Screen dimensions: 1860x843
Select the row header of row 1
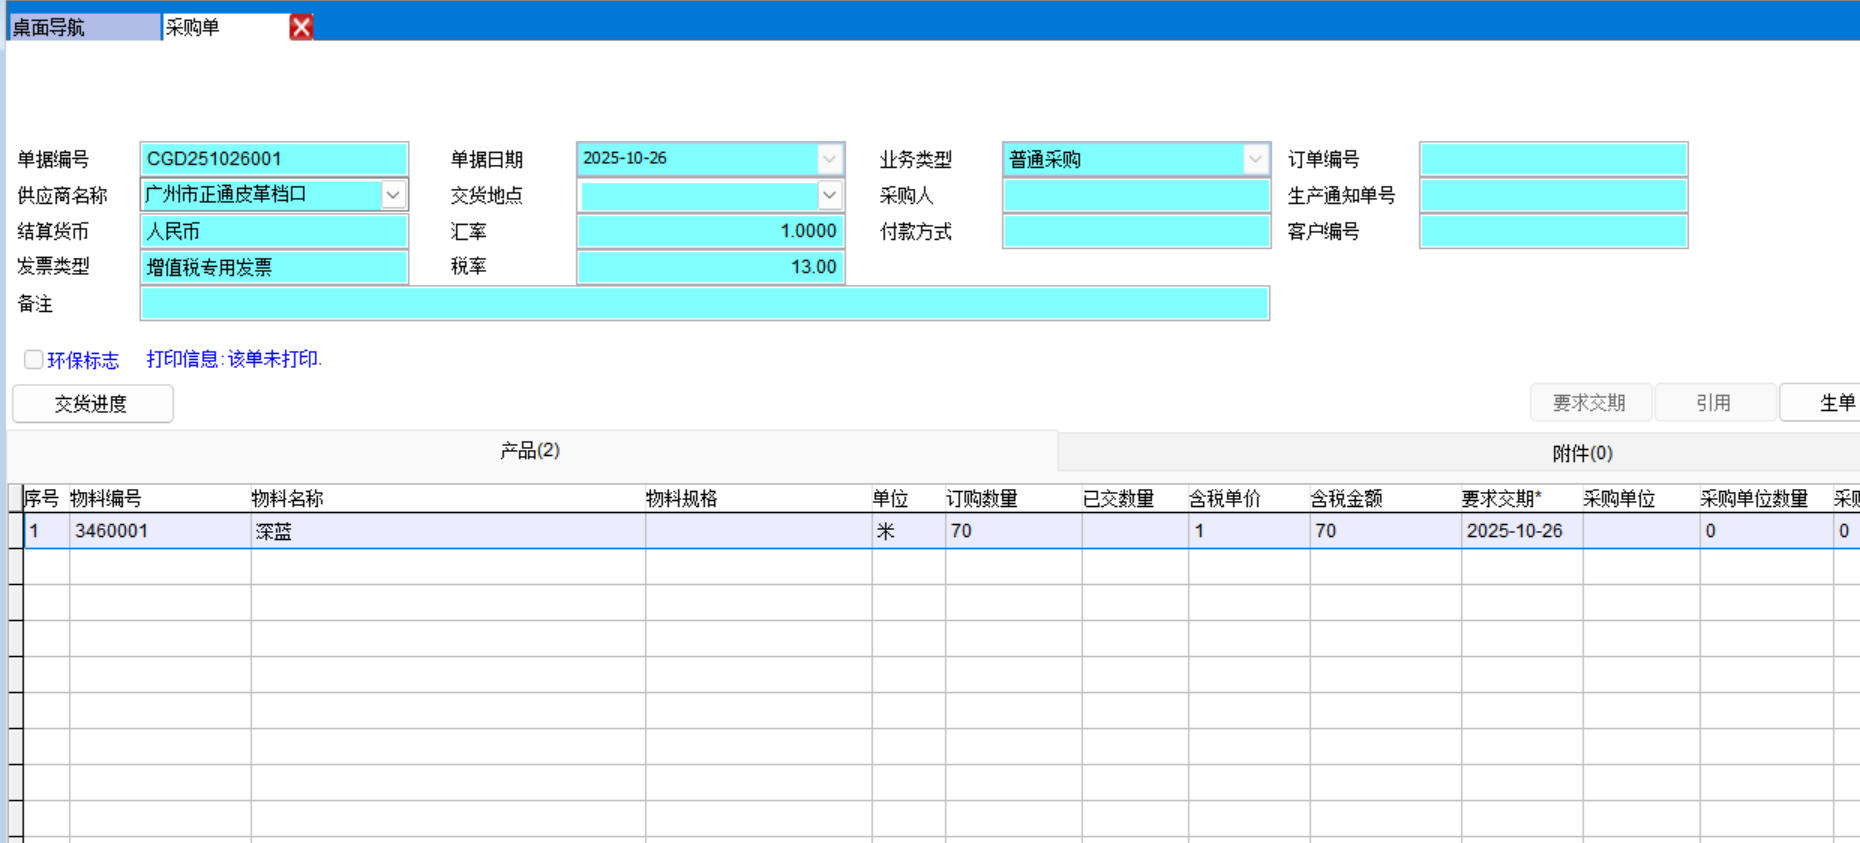click(15, 531)
